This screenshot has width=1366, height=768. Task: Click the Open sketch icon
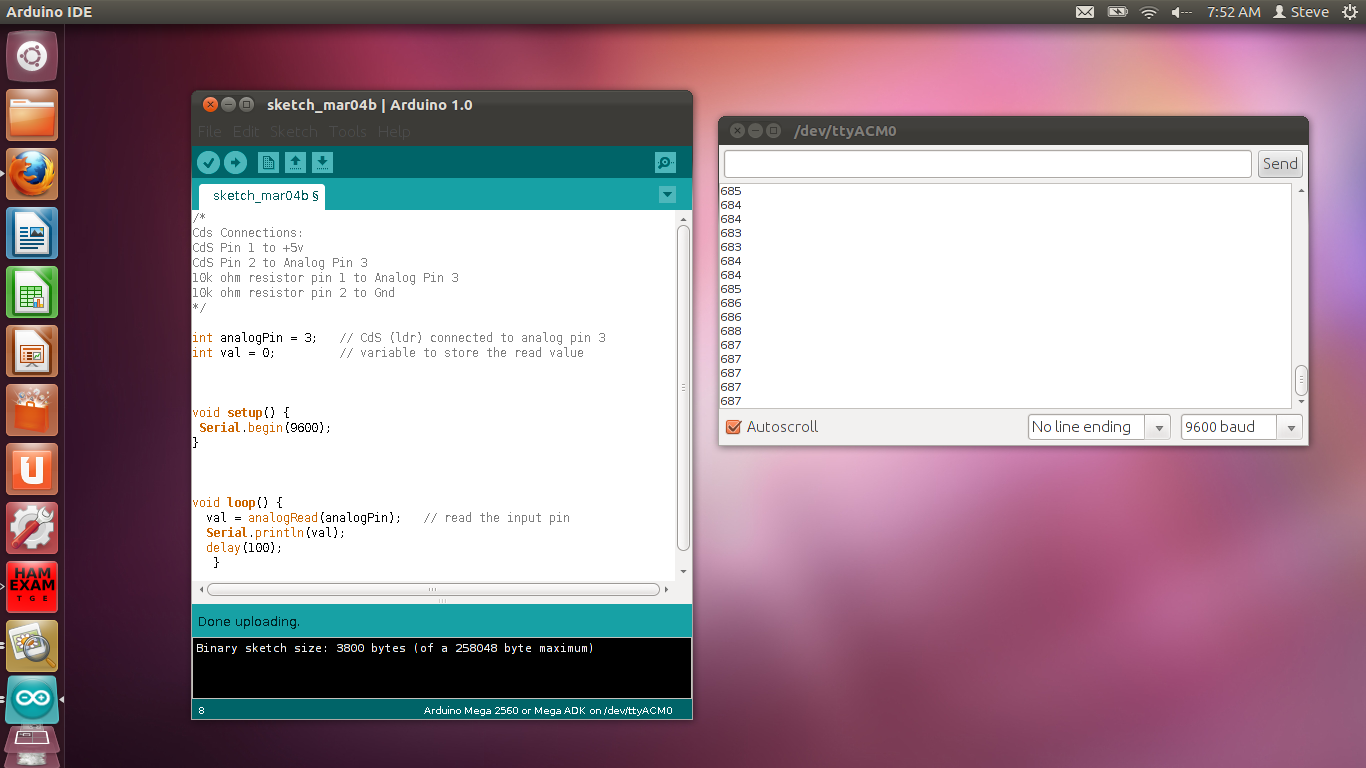[x=295, y=162]
